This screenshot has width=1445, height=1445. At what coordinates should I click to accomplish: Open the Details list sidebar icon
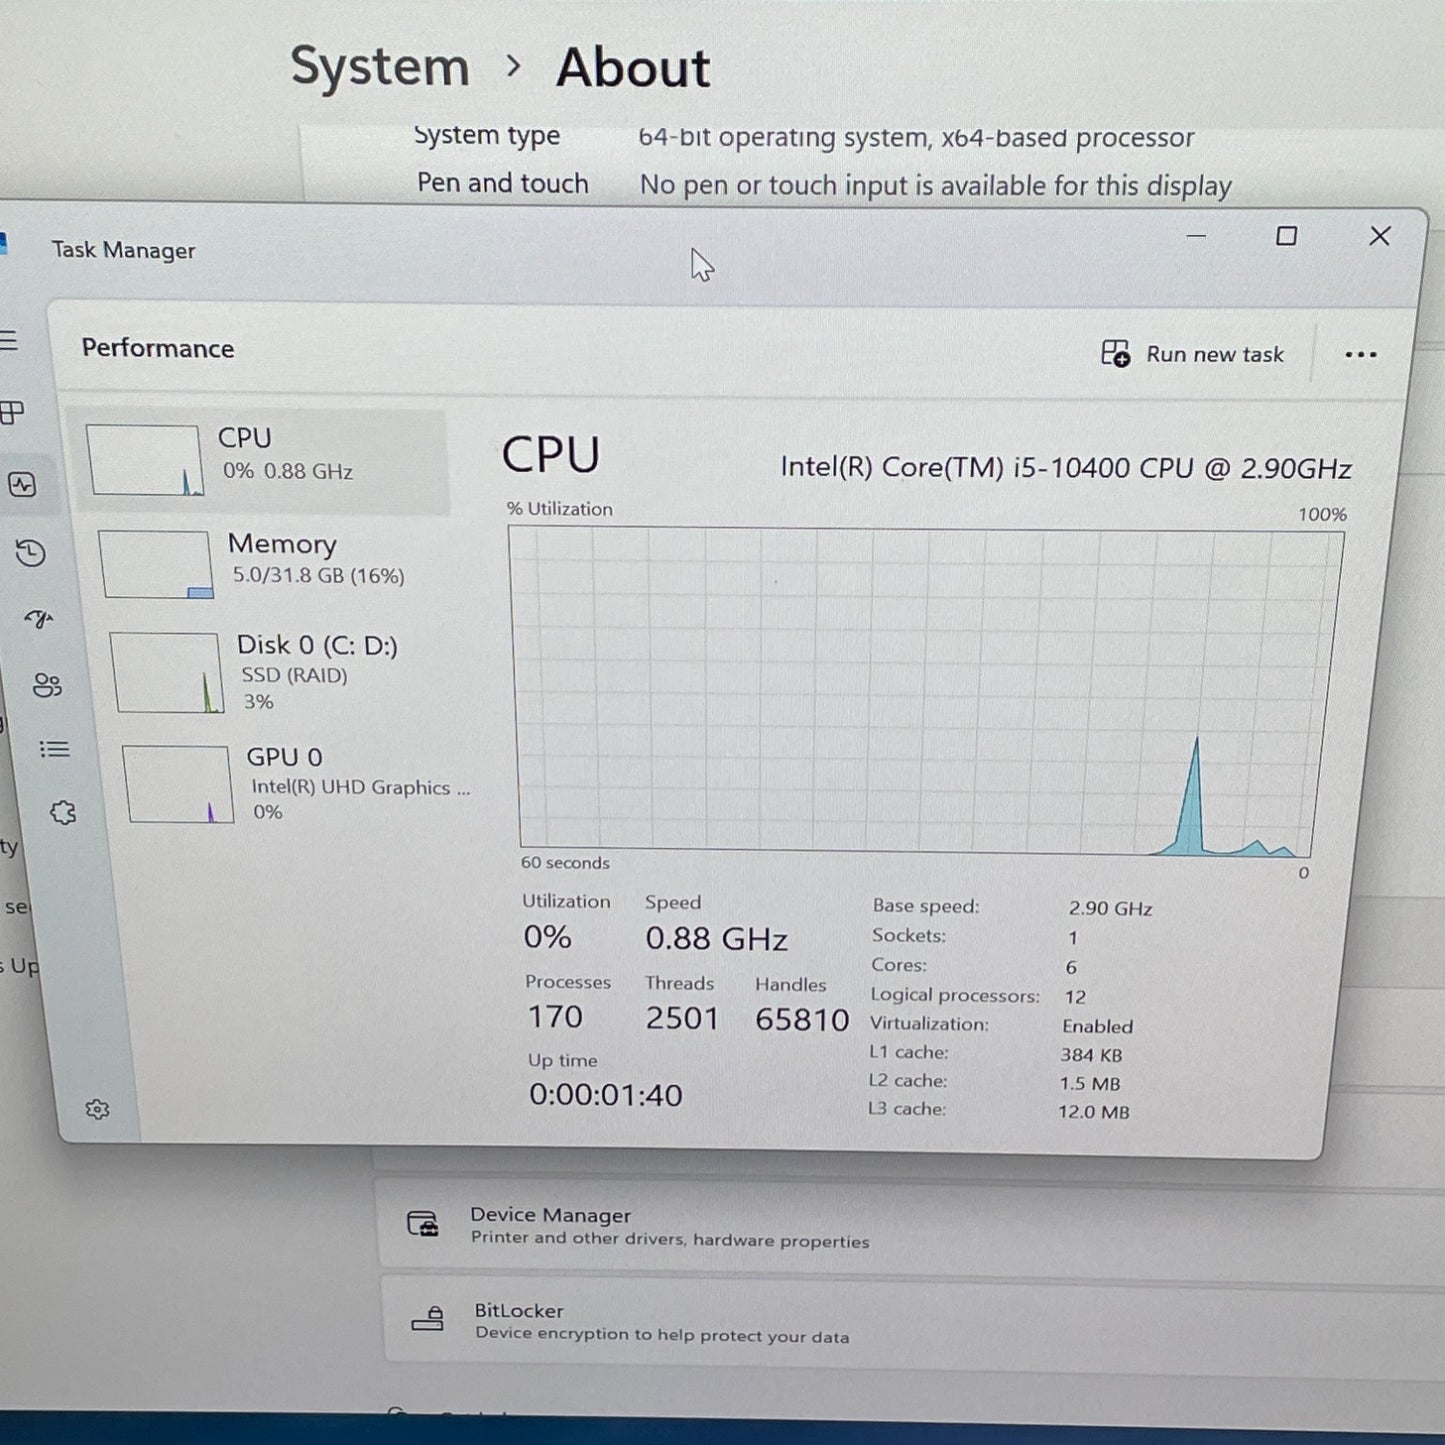(x=54, y=749)
